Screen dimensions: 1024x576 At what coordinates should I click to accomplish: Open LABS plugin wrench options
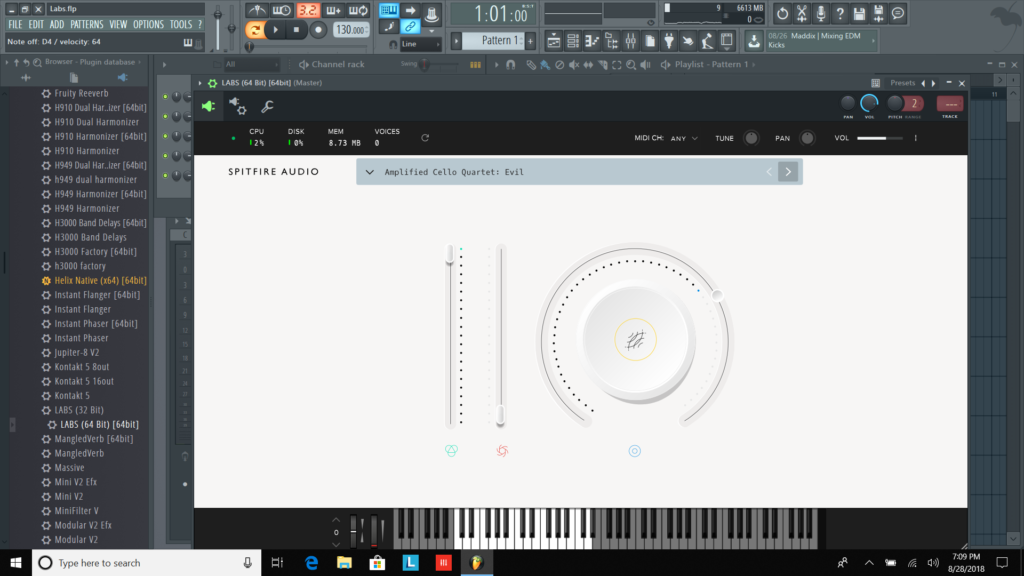(x=267, y=106)
